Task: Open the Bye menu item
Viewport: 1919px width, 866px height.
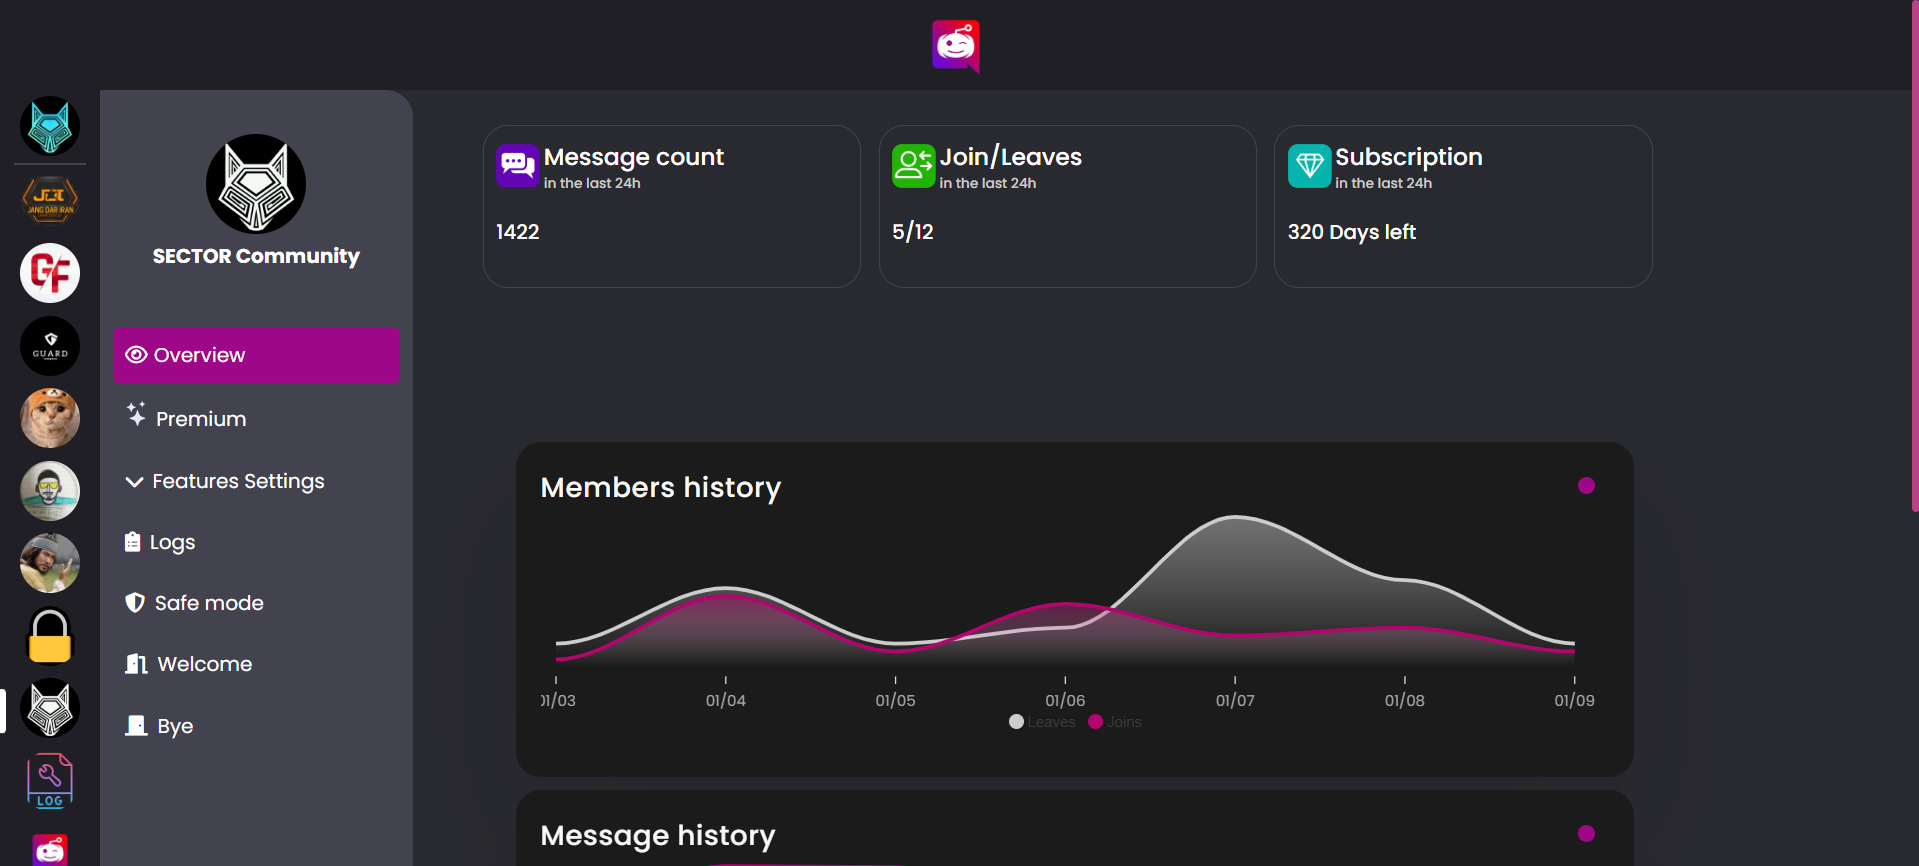Action: click(x=256, y=726)
